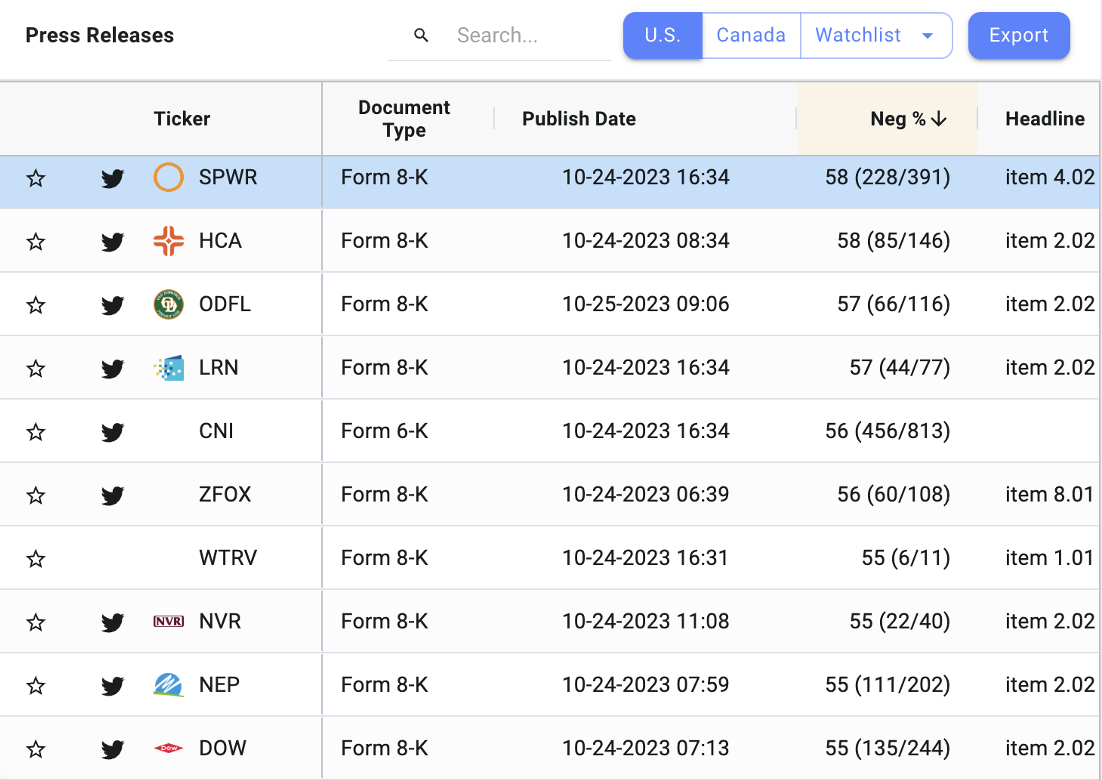Click the magnifying glass search icon
Viewport: 1102px width, 780px height.
(x=421, y=36)
